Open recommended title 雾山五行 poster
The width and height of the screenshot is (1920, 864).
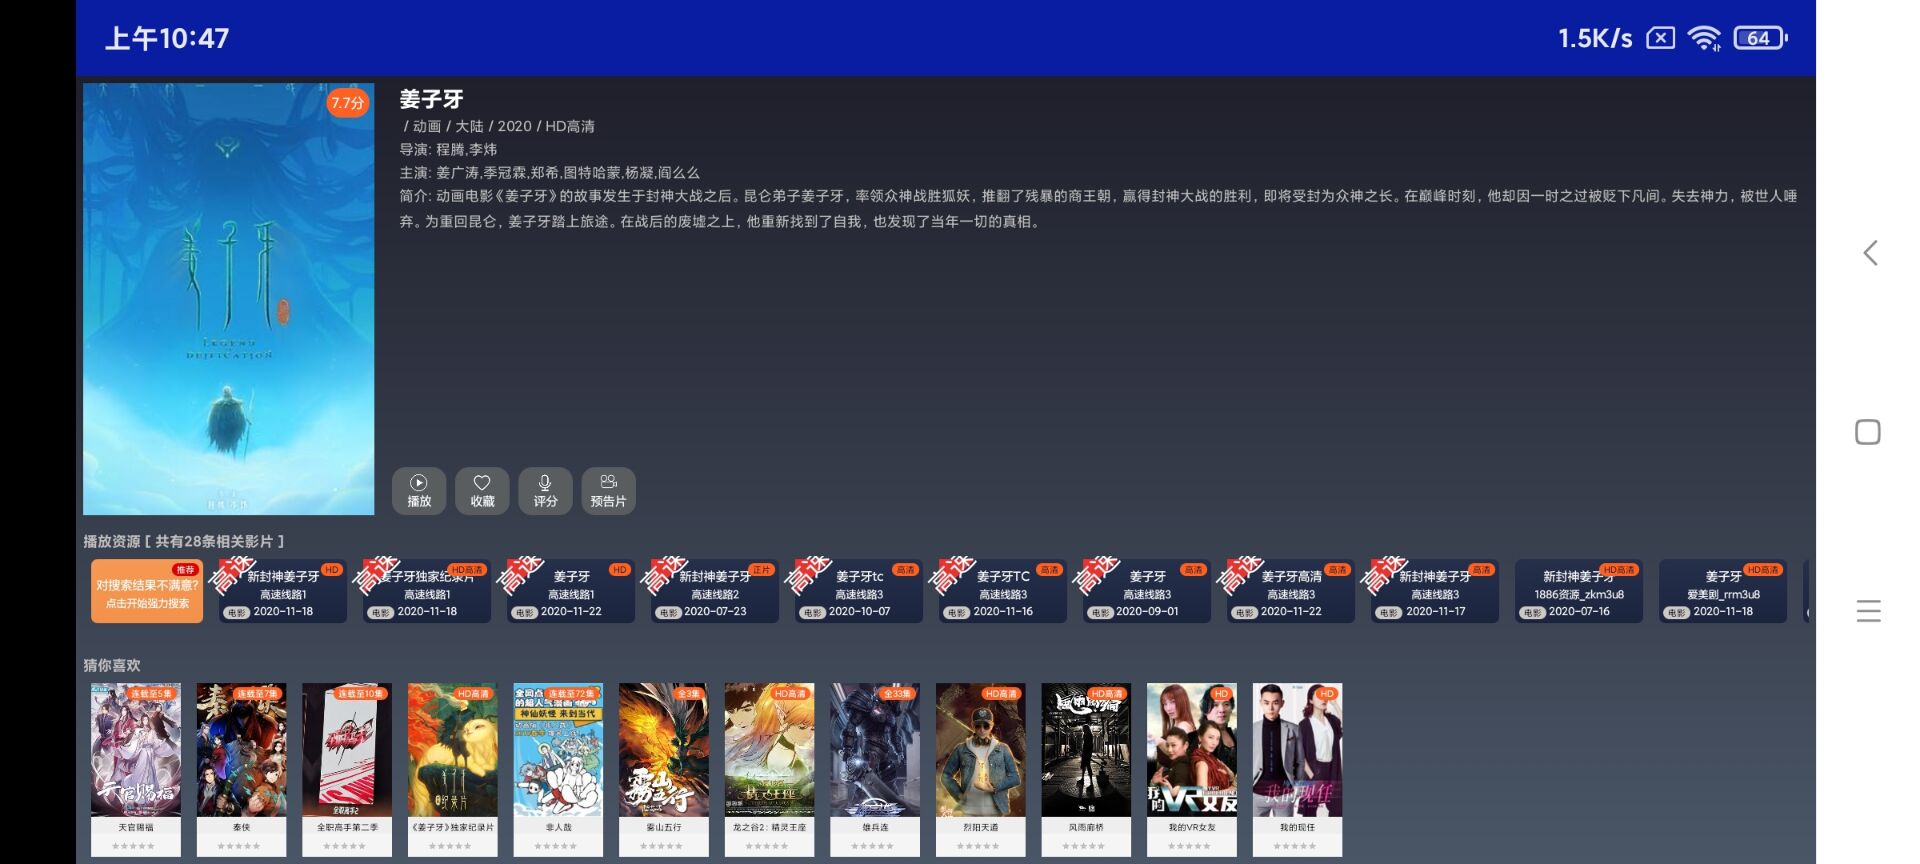tap(664, 750)
